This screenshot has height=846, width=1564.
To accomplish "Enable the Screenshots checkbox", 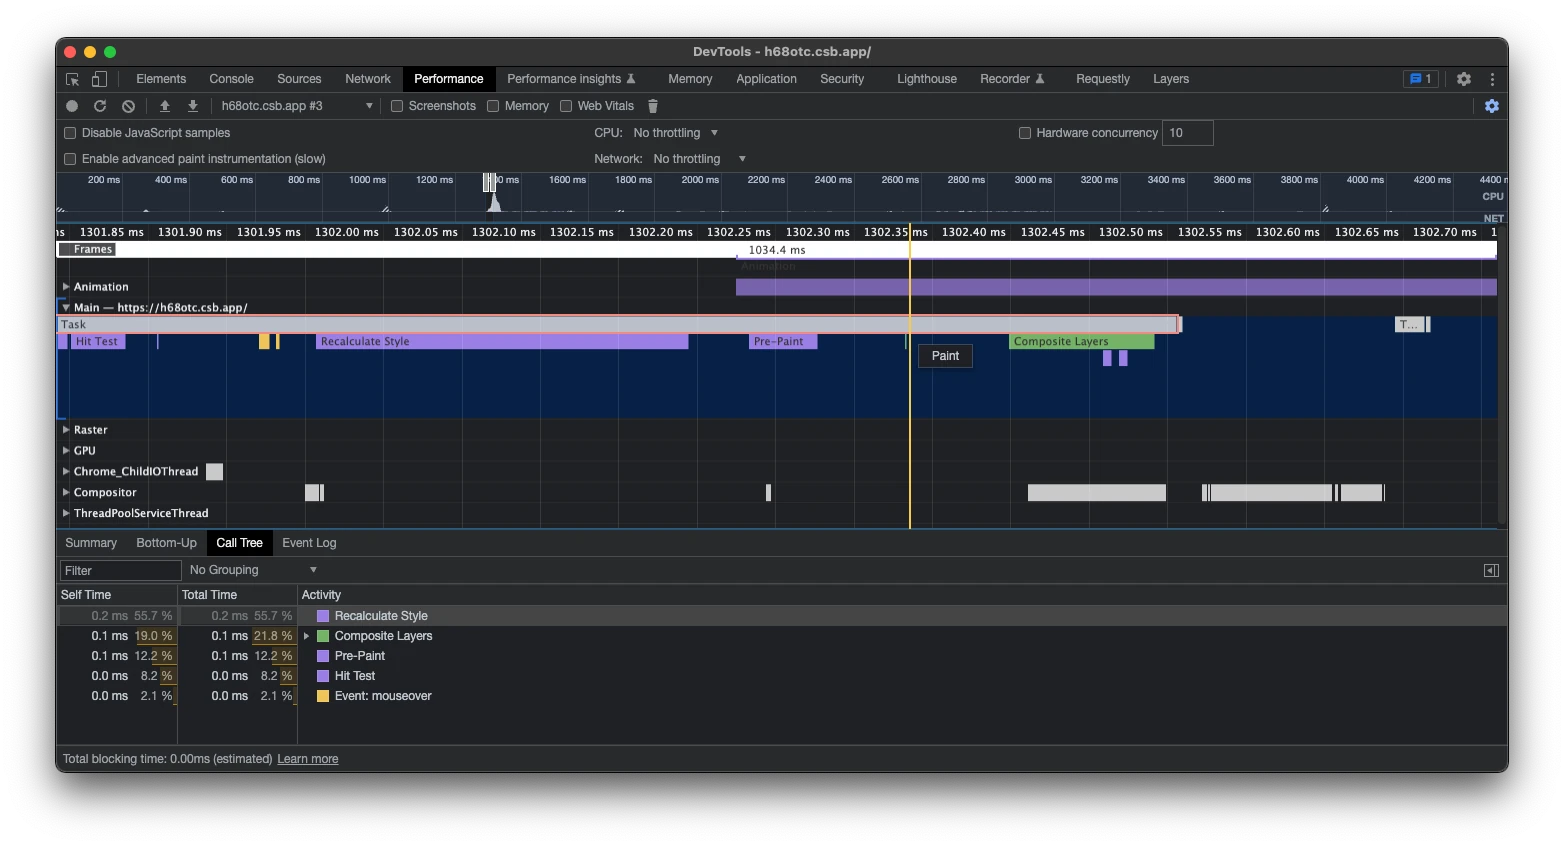I will [397, 106].
